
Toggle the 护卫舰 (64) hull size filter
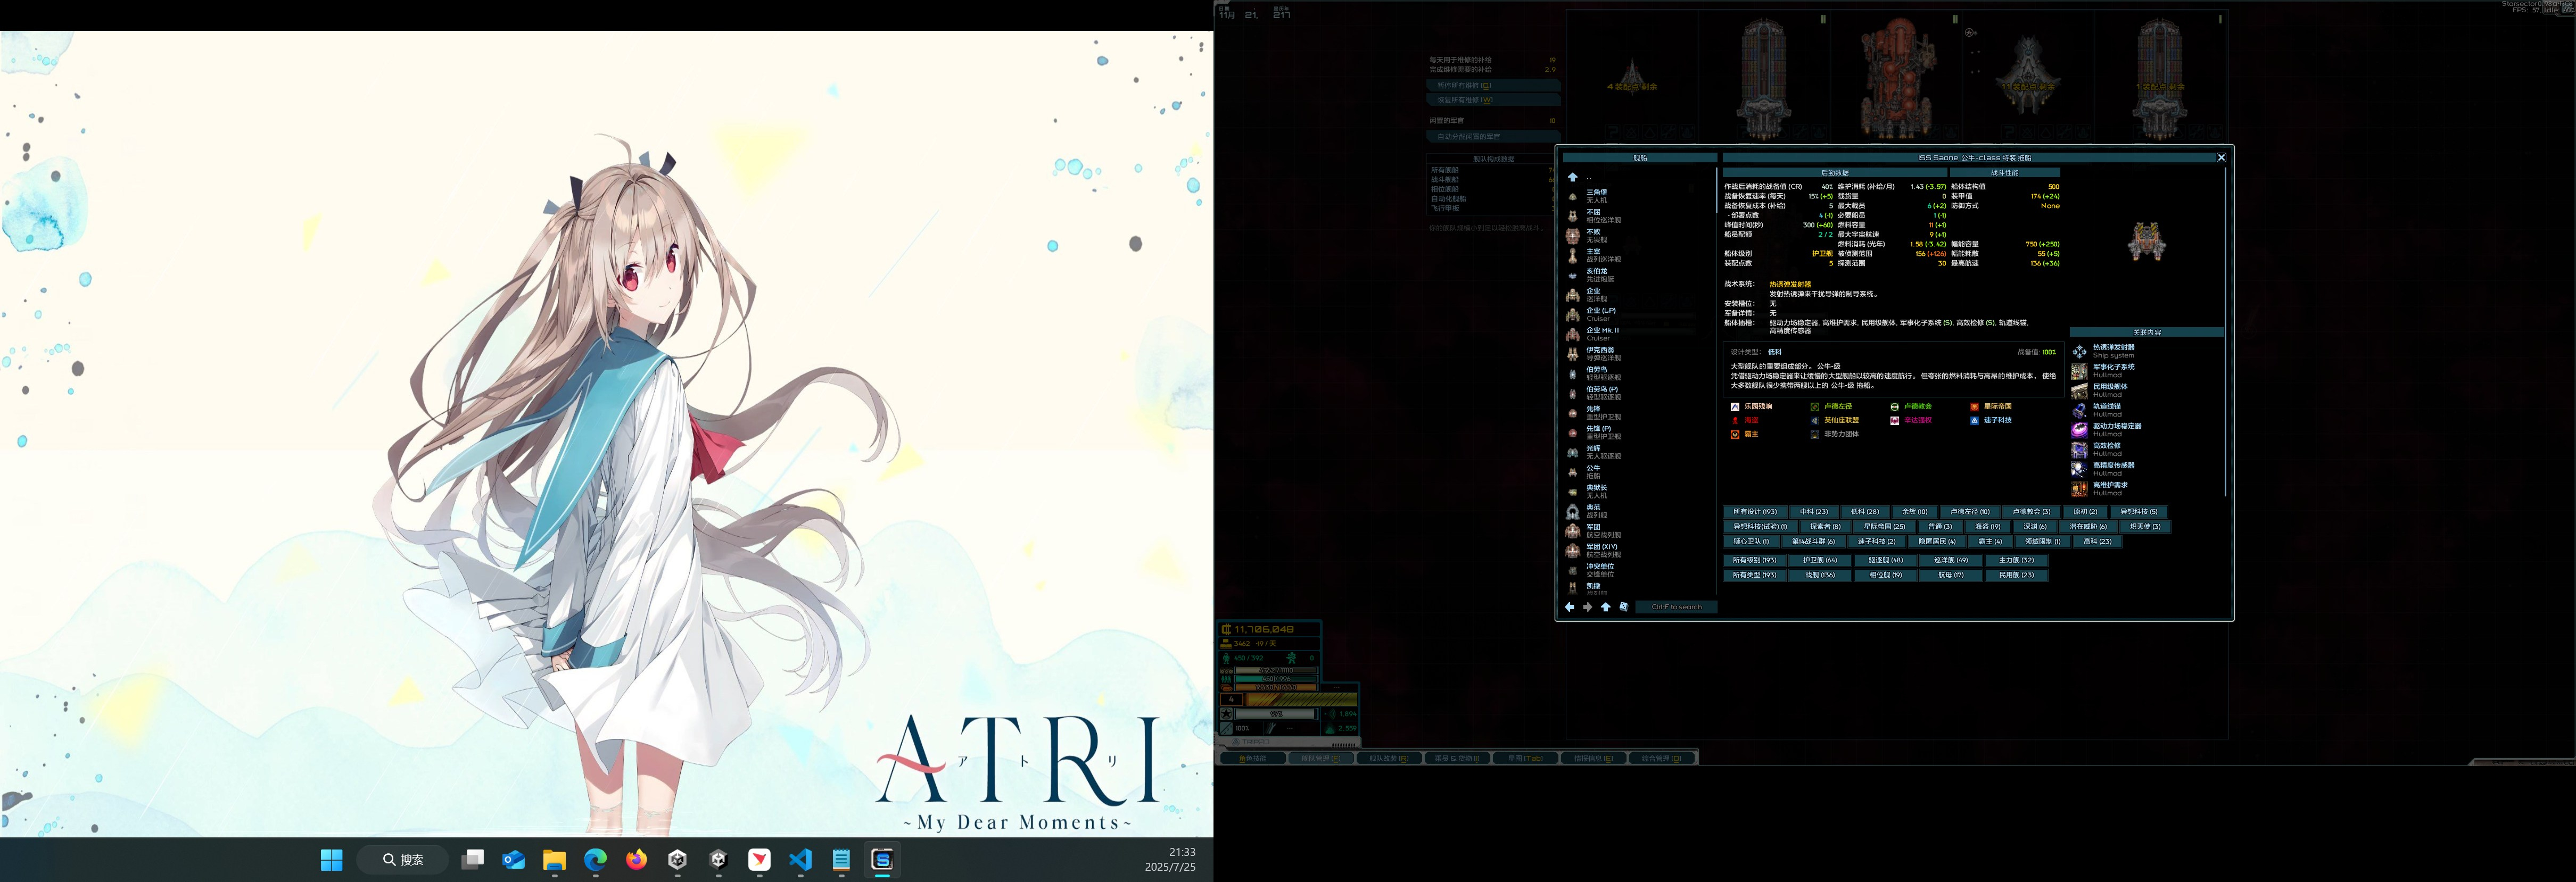(x=1819, y=560)
